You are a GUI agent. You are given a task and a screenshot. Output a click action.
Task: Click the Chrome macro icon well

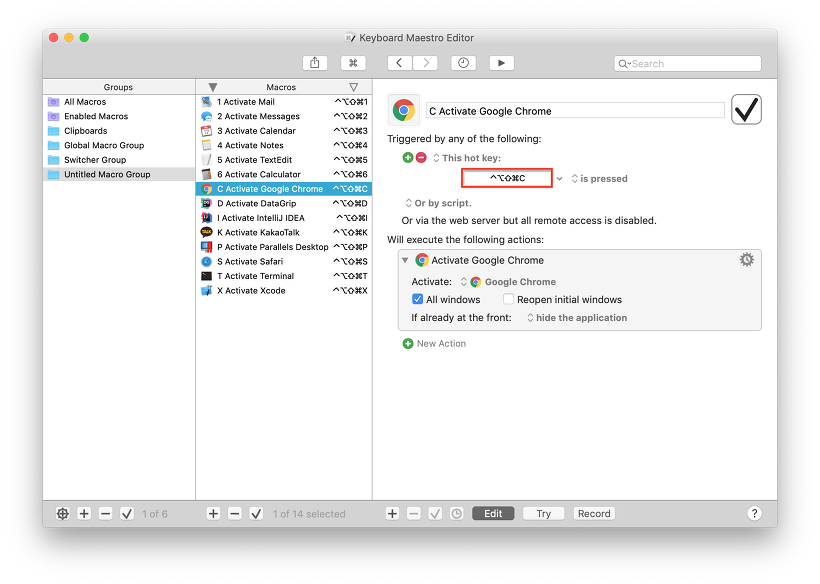404,110
